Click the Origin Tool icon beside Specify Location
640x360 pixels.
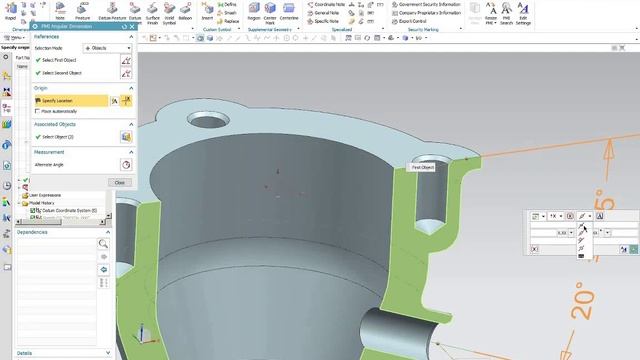click(127, 101)
